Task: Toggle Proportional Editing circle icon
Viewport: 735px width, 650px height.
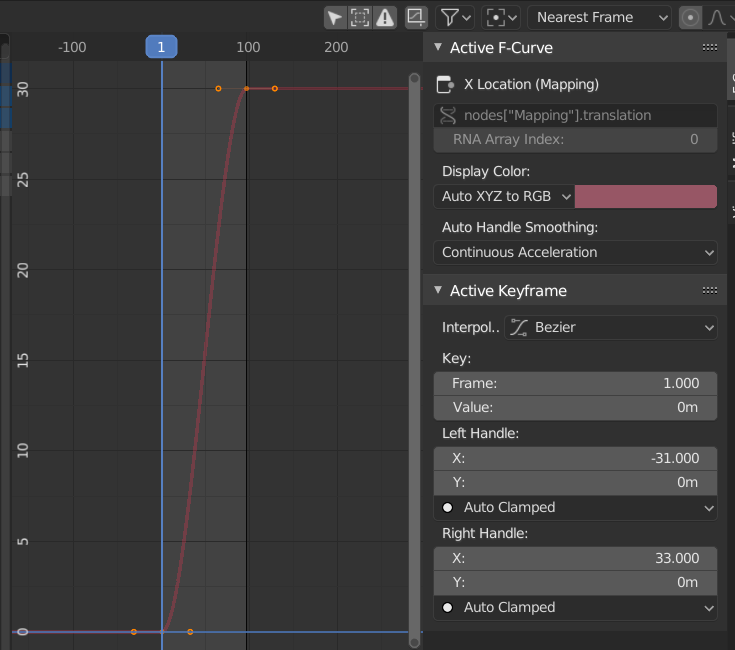Action: (x=690, y=18)
